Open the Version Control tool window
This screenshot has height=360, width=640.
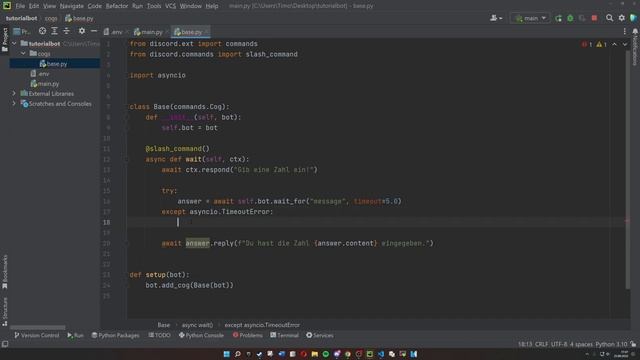coord(37,335)
